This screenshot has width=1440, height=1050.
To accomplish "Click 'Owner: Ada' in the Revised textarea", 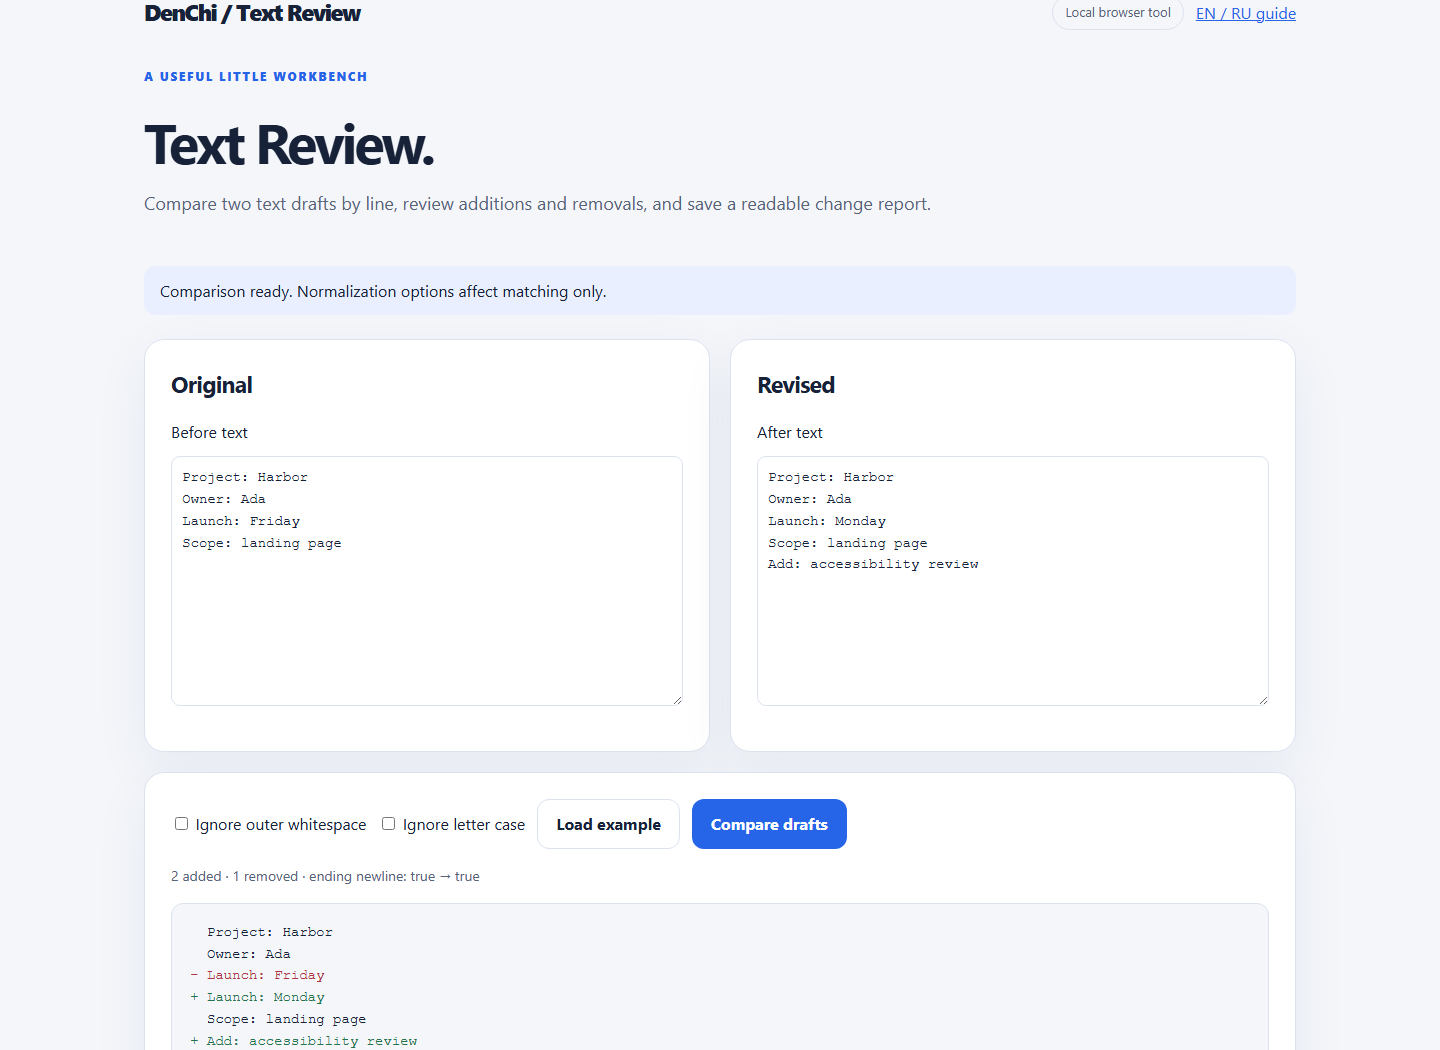I will coord(810,499).
